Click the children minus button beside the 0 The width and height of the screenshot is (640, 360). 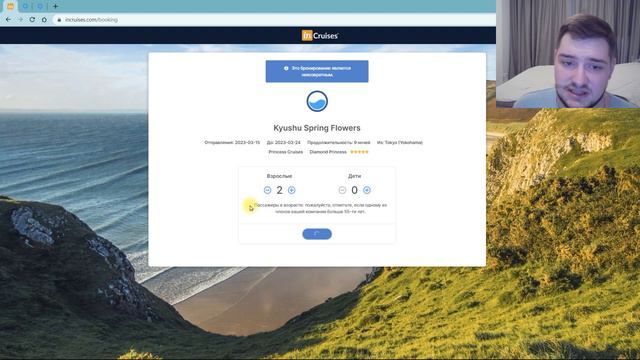coord(342,190)
